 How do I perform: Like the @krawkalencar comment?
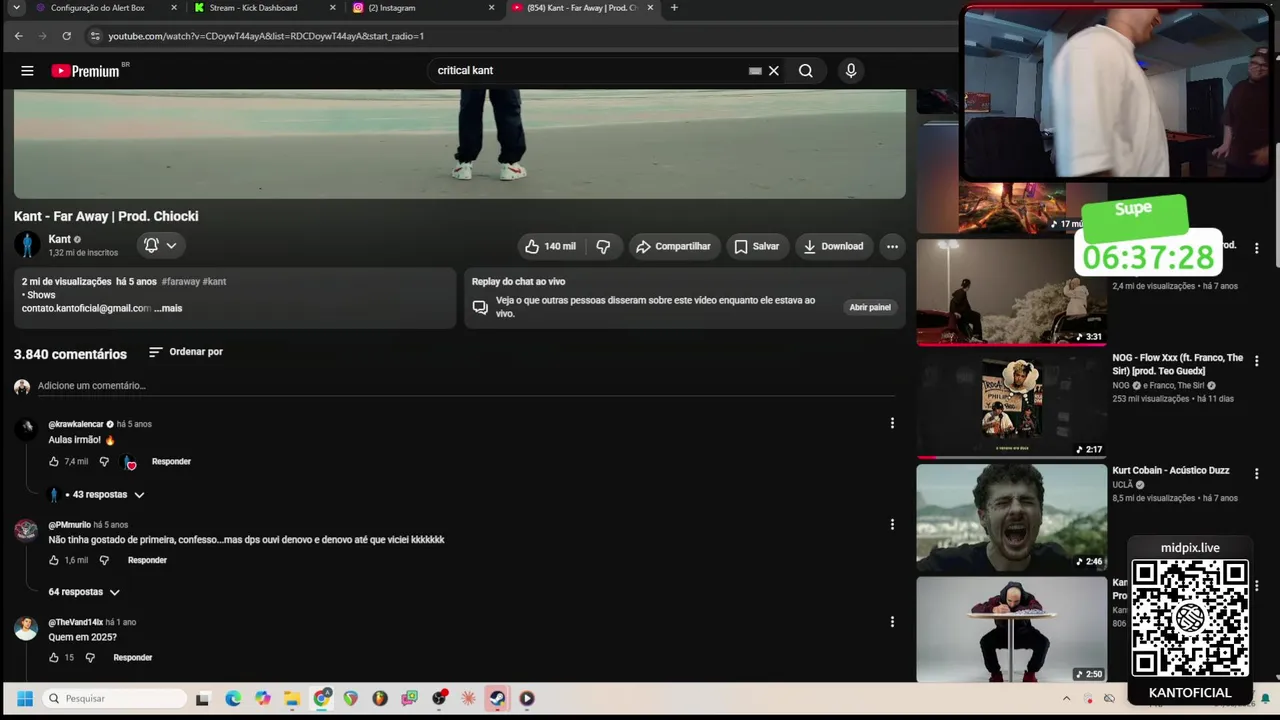54,461
